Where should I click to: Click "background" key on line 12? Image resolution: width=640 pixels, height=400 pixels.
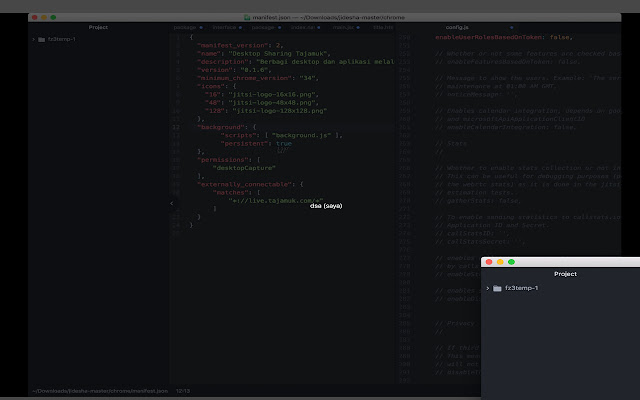point(220,127)
